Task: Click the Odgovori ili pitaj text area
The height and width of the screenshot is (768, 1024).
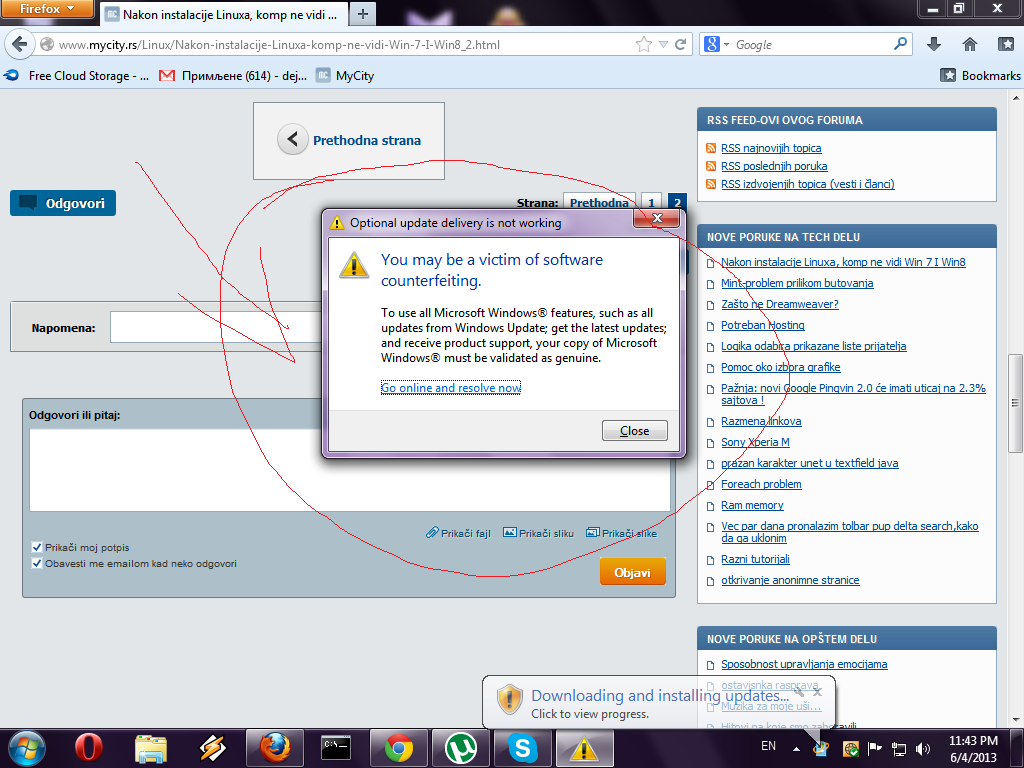Action: pos(350,469)
